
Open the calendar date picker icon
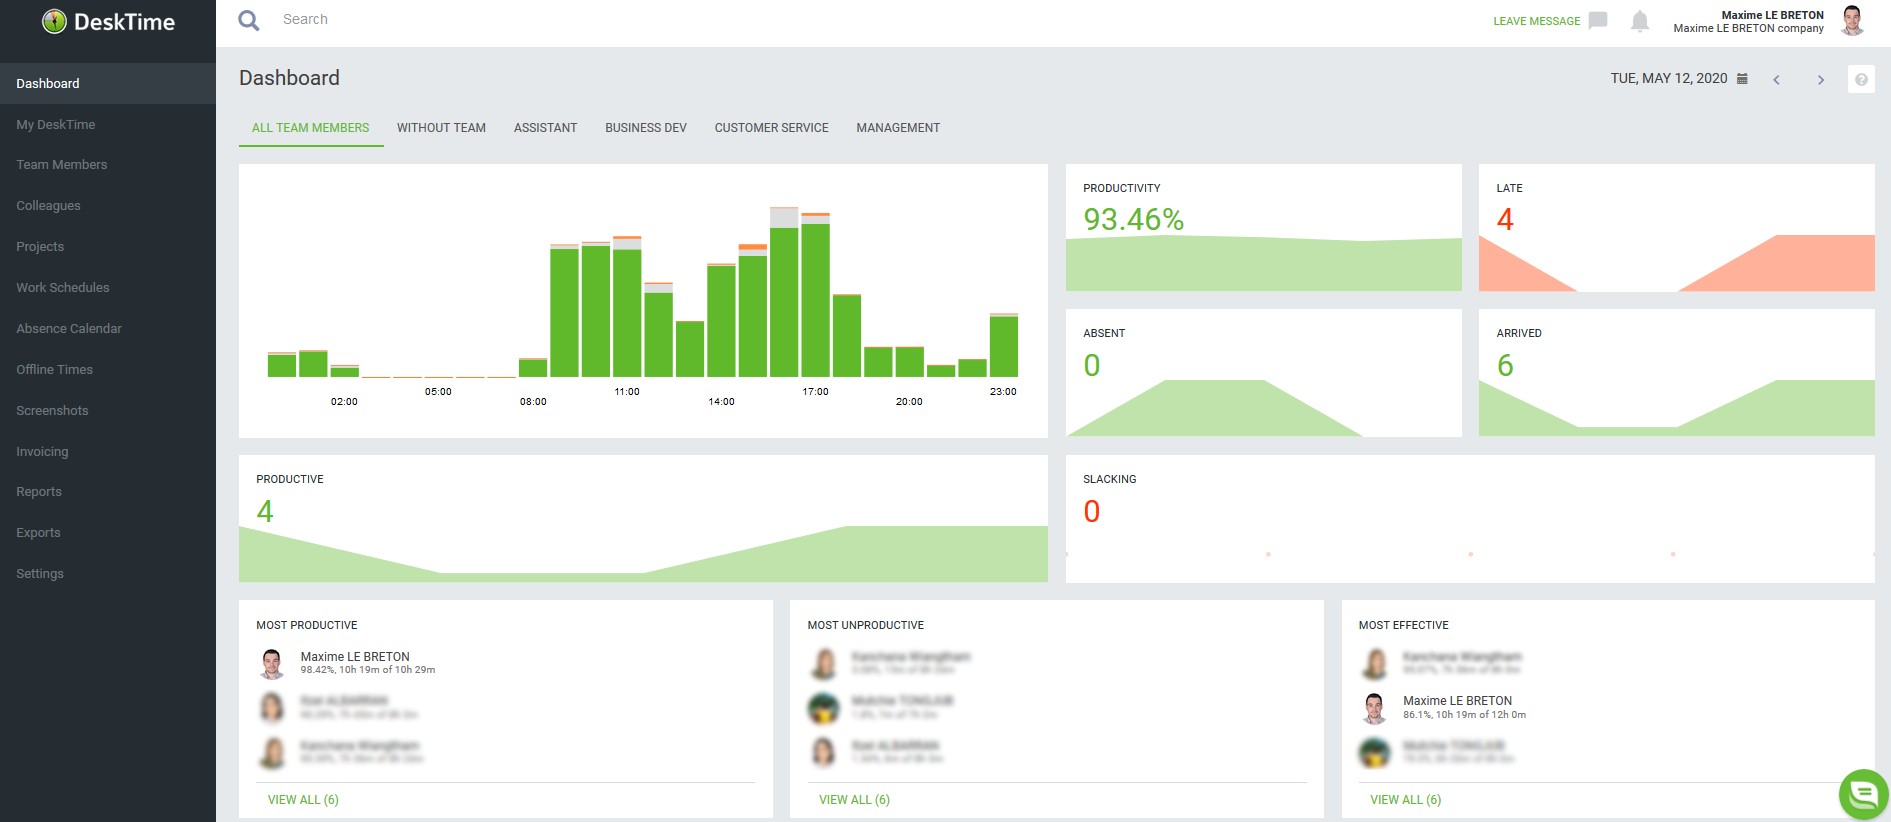1742,79
